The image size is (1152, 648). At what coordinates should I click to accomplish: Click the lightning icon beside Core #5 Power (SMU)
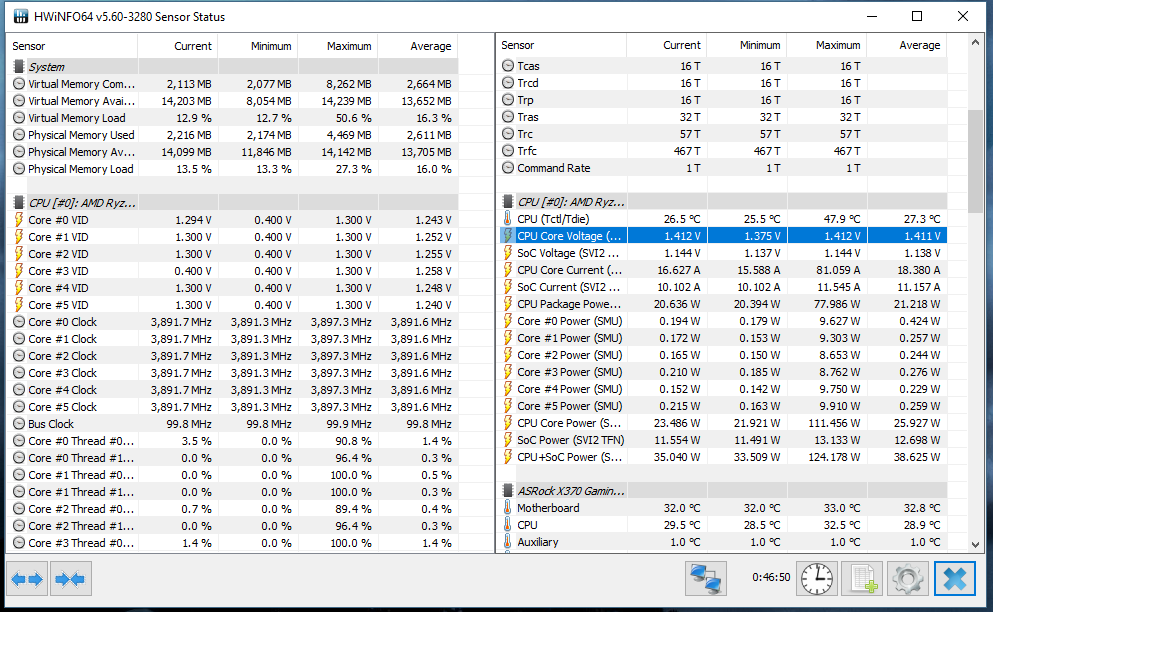[508, 406]
